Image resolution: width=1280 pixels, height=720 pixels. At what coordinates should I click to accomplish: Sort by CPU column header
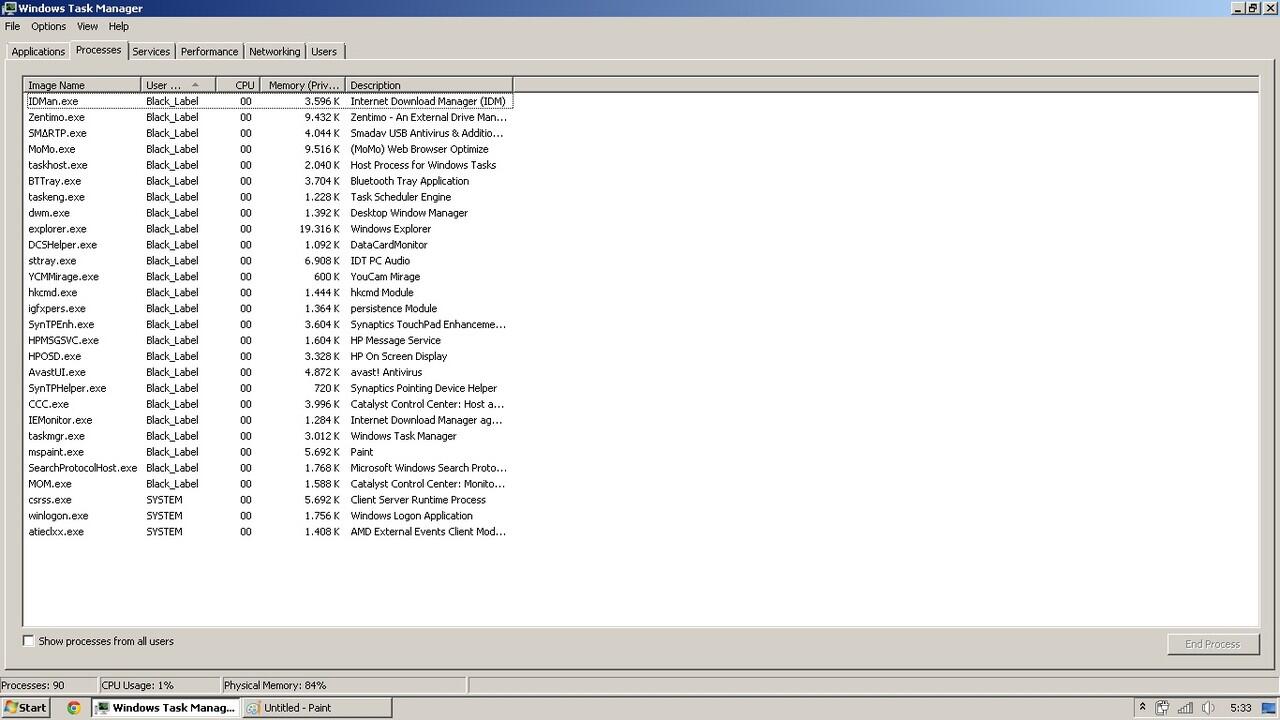pyautogui.click(x=238, y=85)
